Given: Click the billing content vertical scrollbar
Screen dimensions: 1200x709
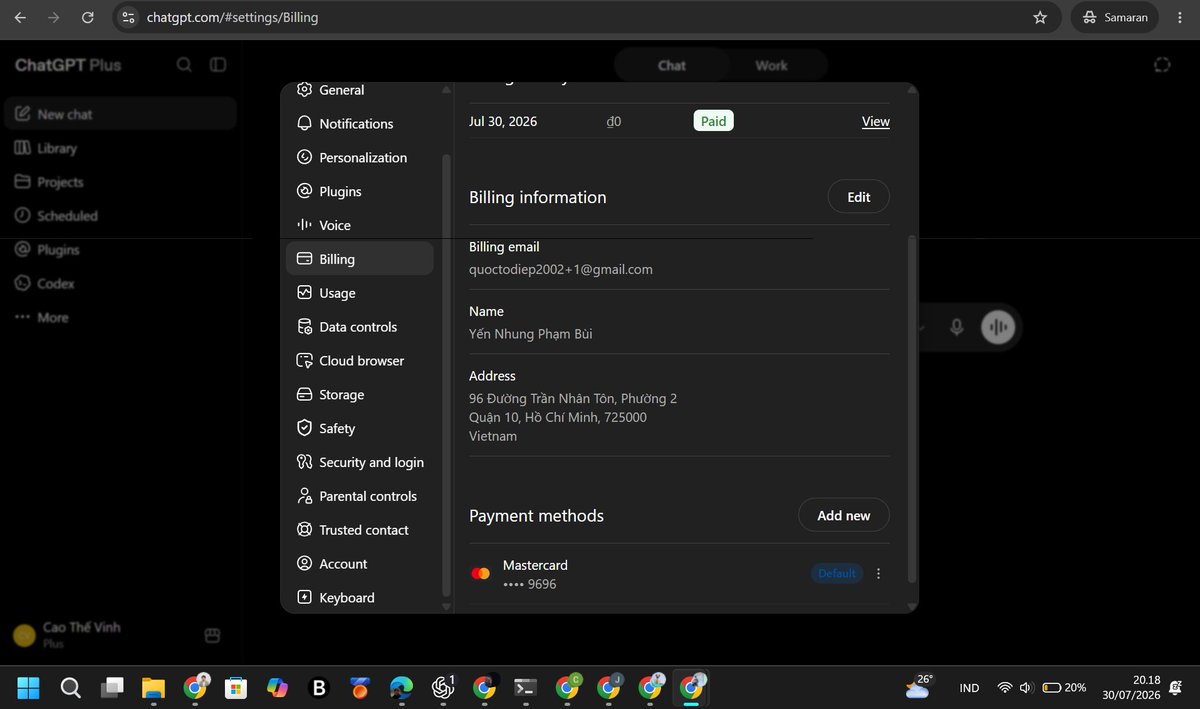Looking at the screenshot, I should [911, 410].
